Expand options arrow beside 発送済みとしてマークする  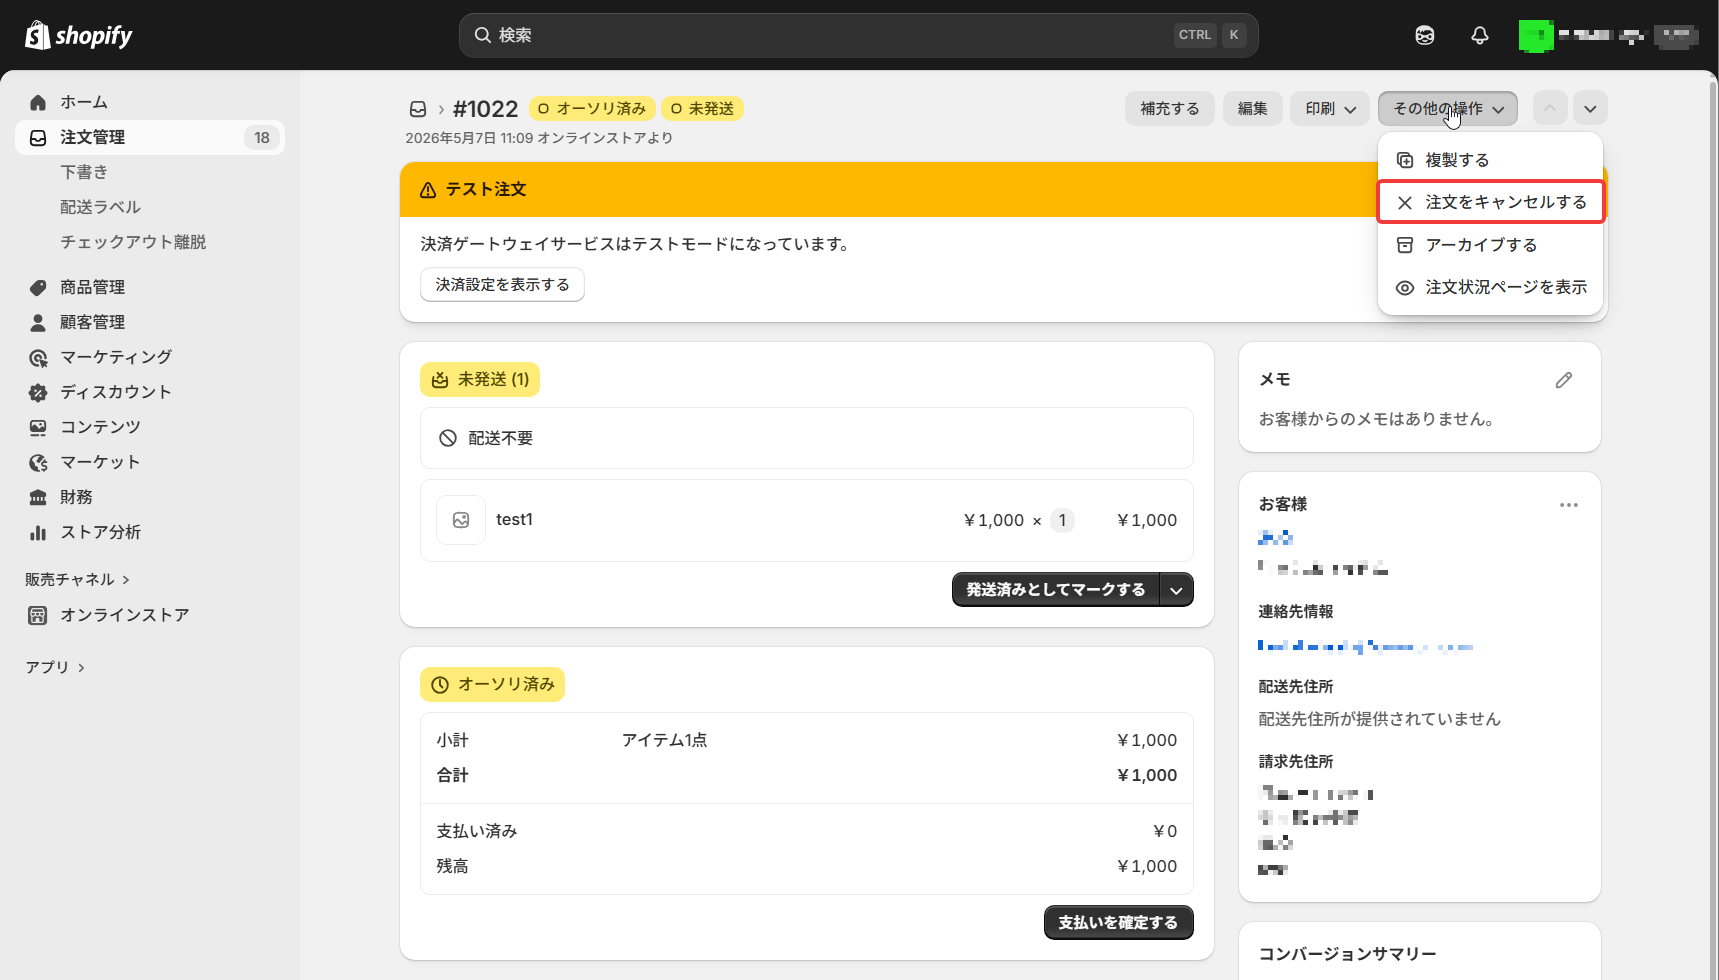1177,590
